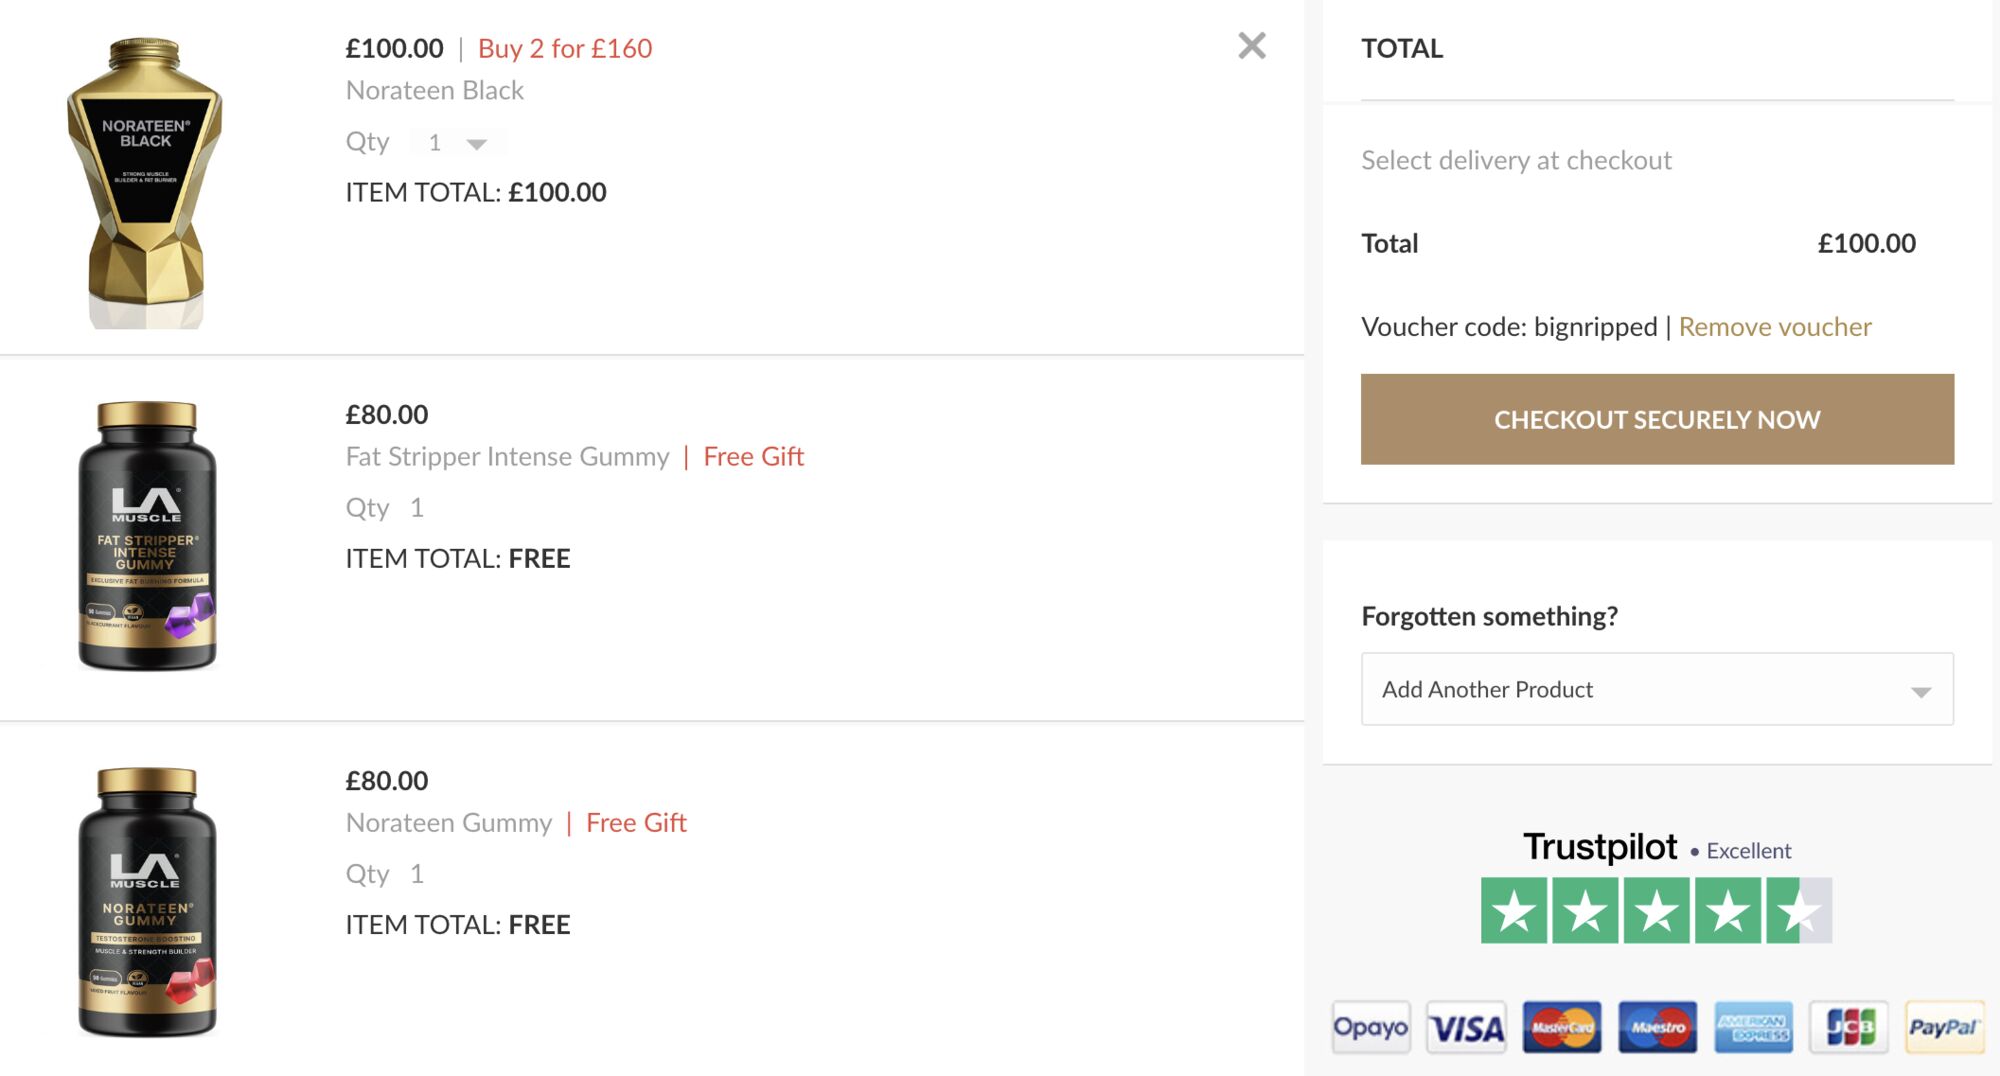Click the Trustpilot logo
Viewport: 2000px width, 1076px height.
click(1599, 847)
